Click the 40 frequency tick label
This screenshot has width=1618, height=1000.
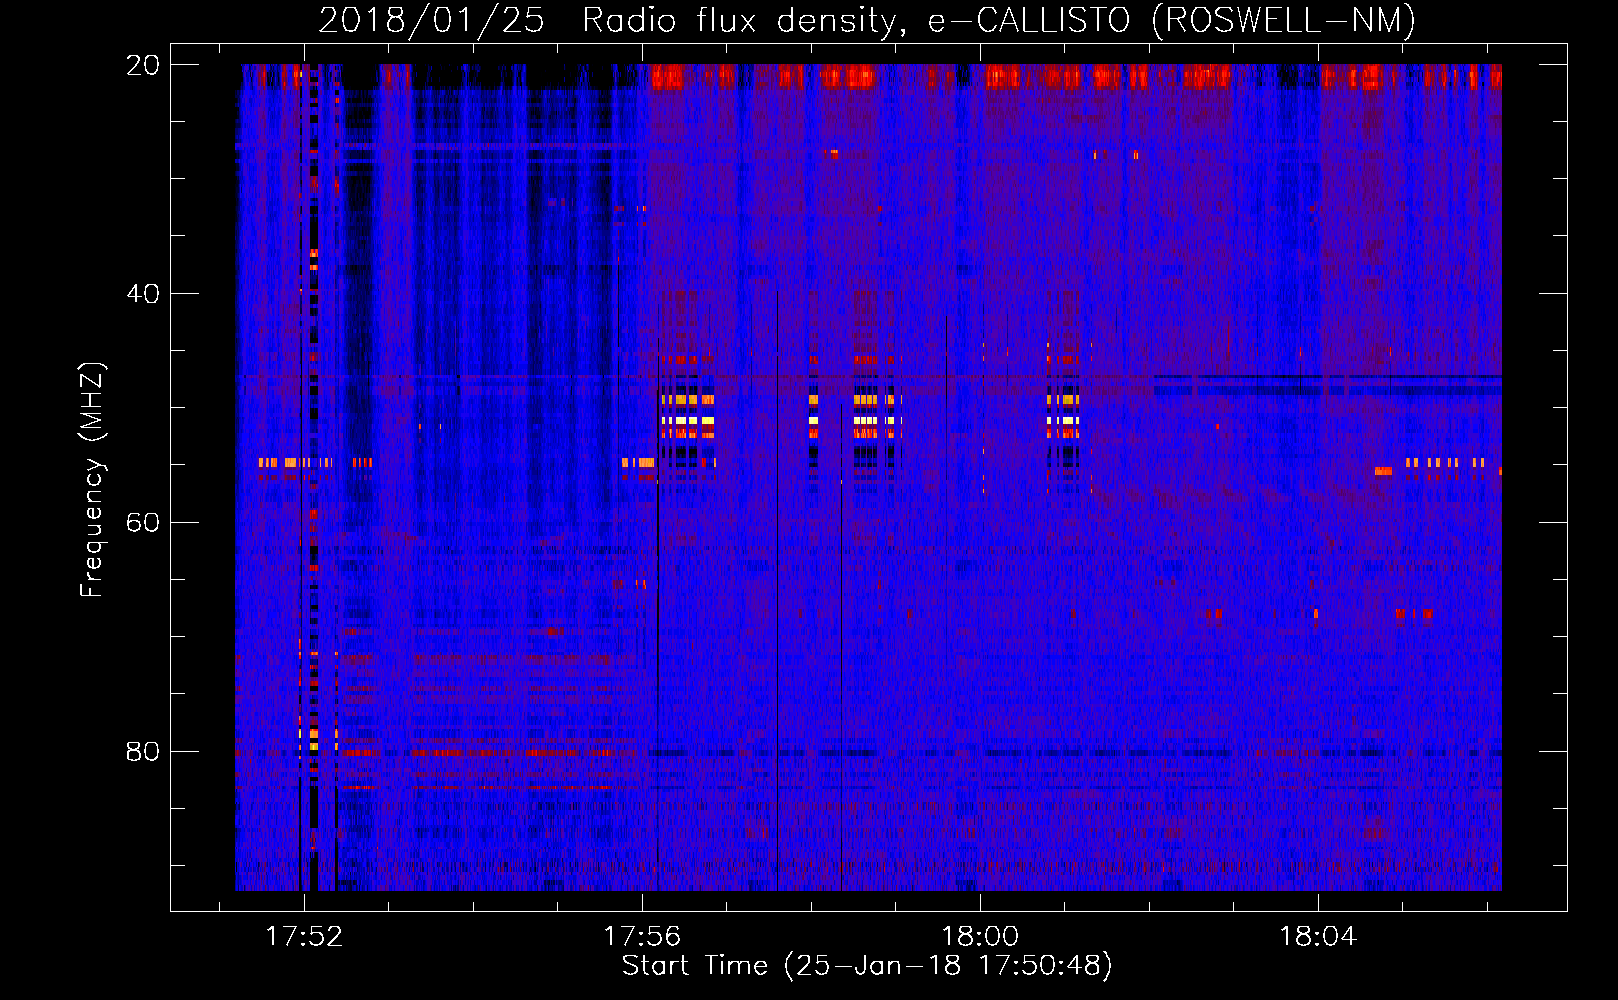pos(142,294)
